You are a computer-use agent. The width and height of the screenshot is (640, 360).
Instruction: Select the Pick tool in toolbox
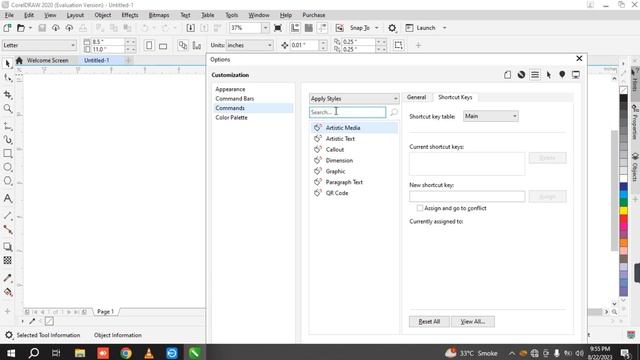click(7, 64)
